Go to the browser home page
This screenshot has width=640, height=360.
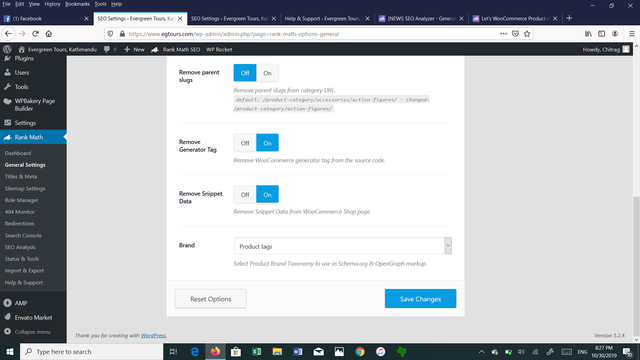[49, 34]
